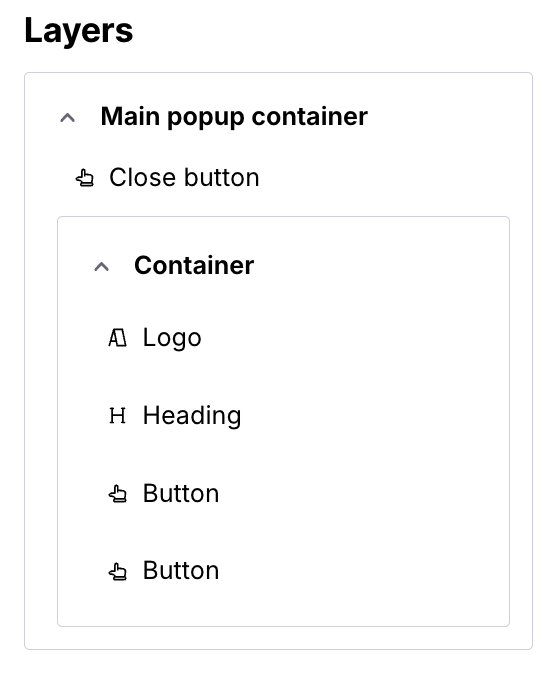Click the first Button layer's hand icon
The width and height of the screenshot is (554, 678).
tap(118, 494)
